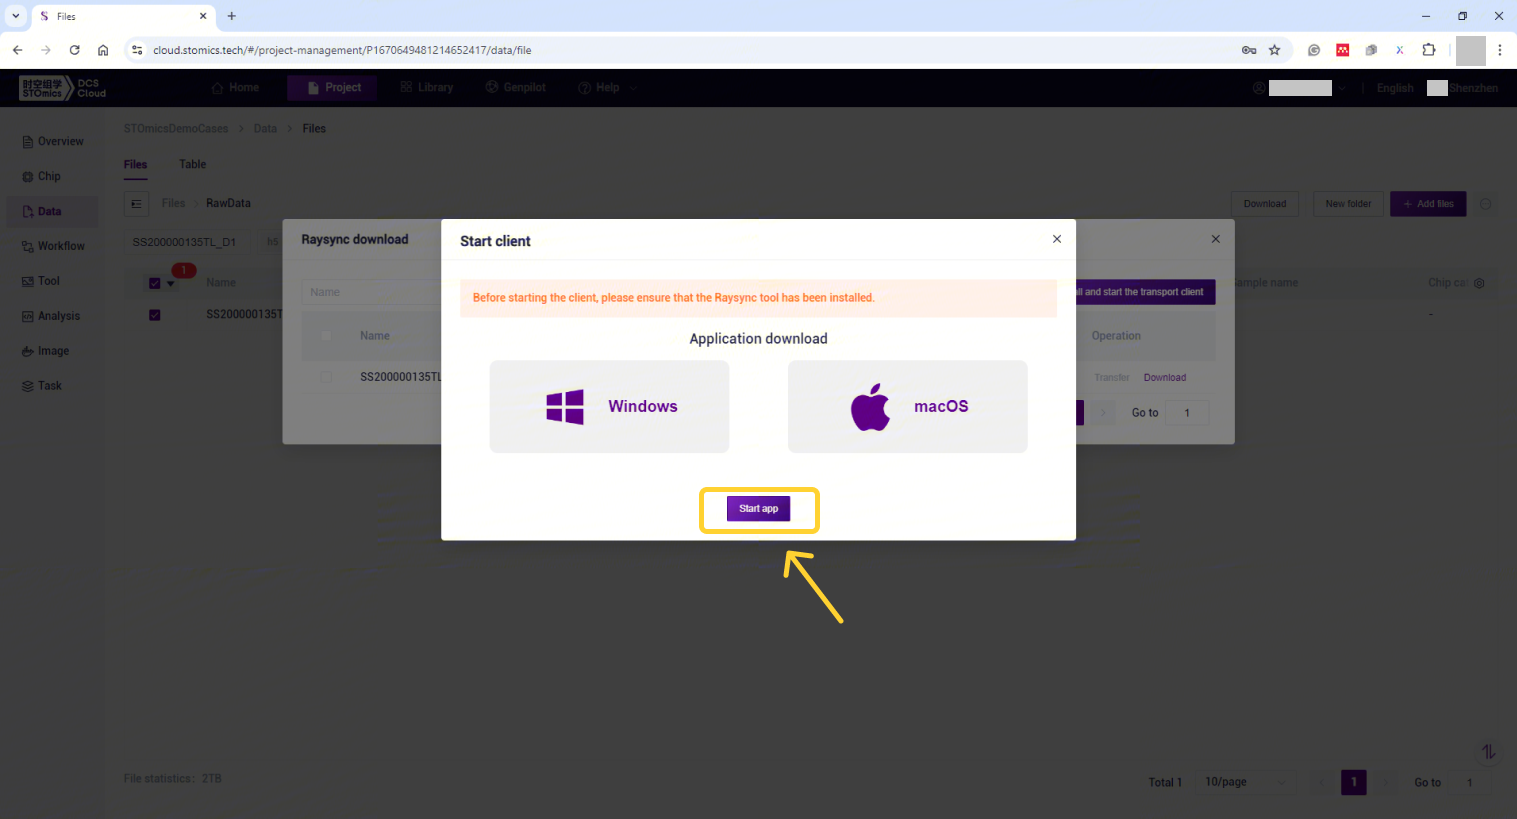This screenshot has height=819, width=1517.
Task: Toggle the select-all checkbox in file table
Action: pyautogui.click(x=155, y=283)
